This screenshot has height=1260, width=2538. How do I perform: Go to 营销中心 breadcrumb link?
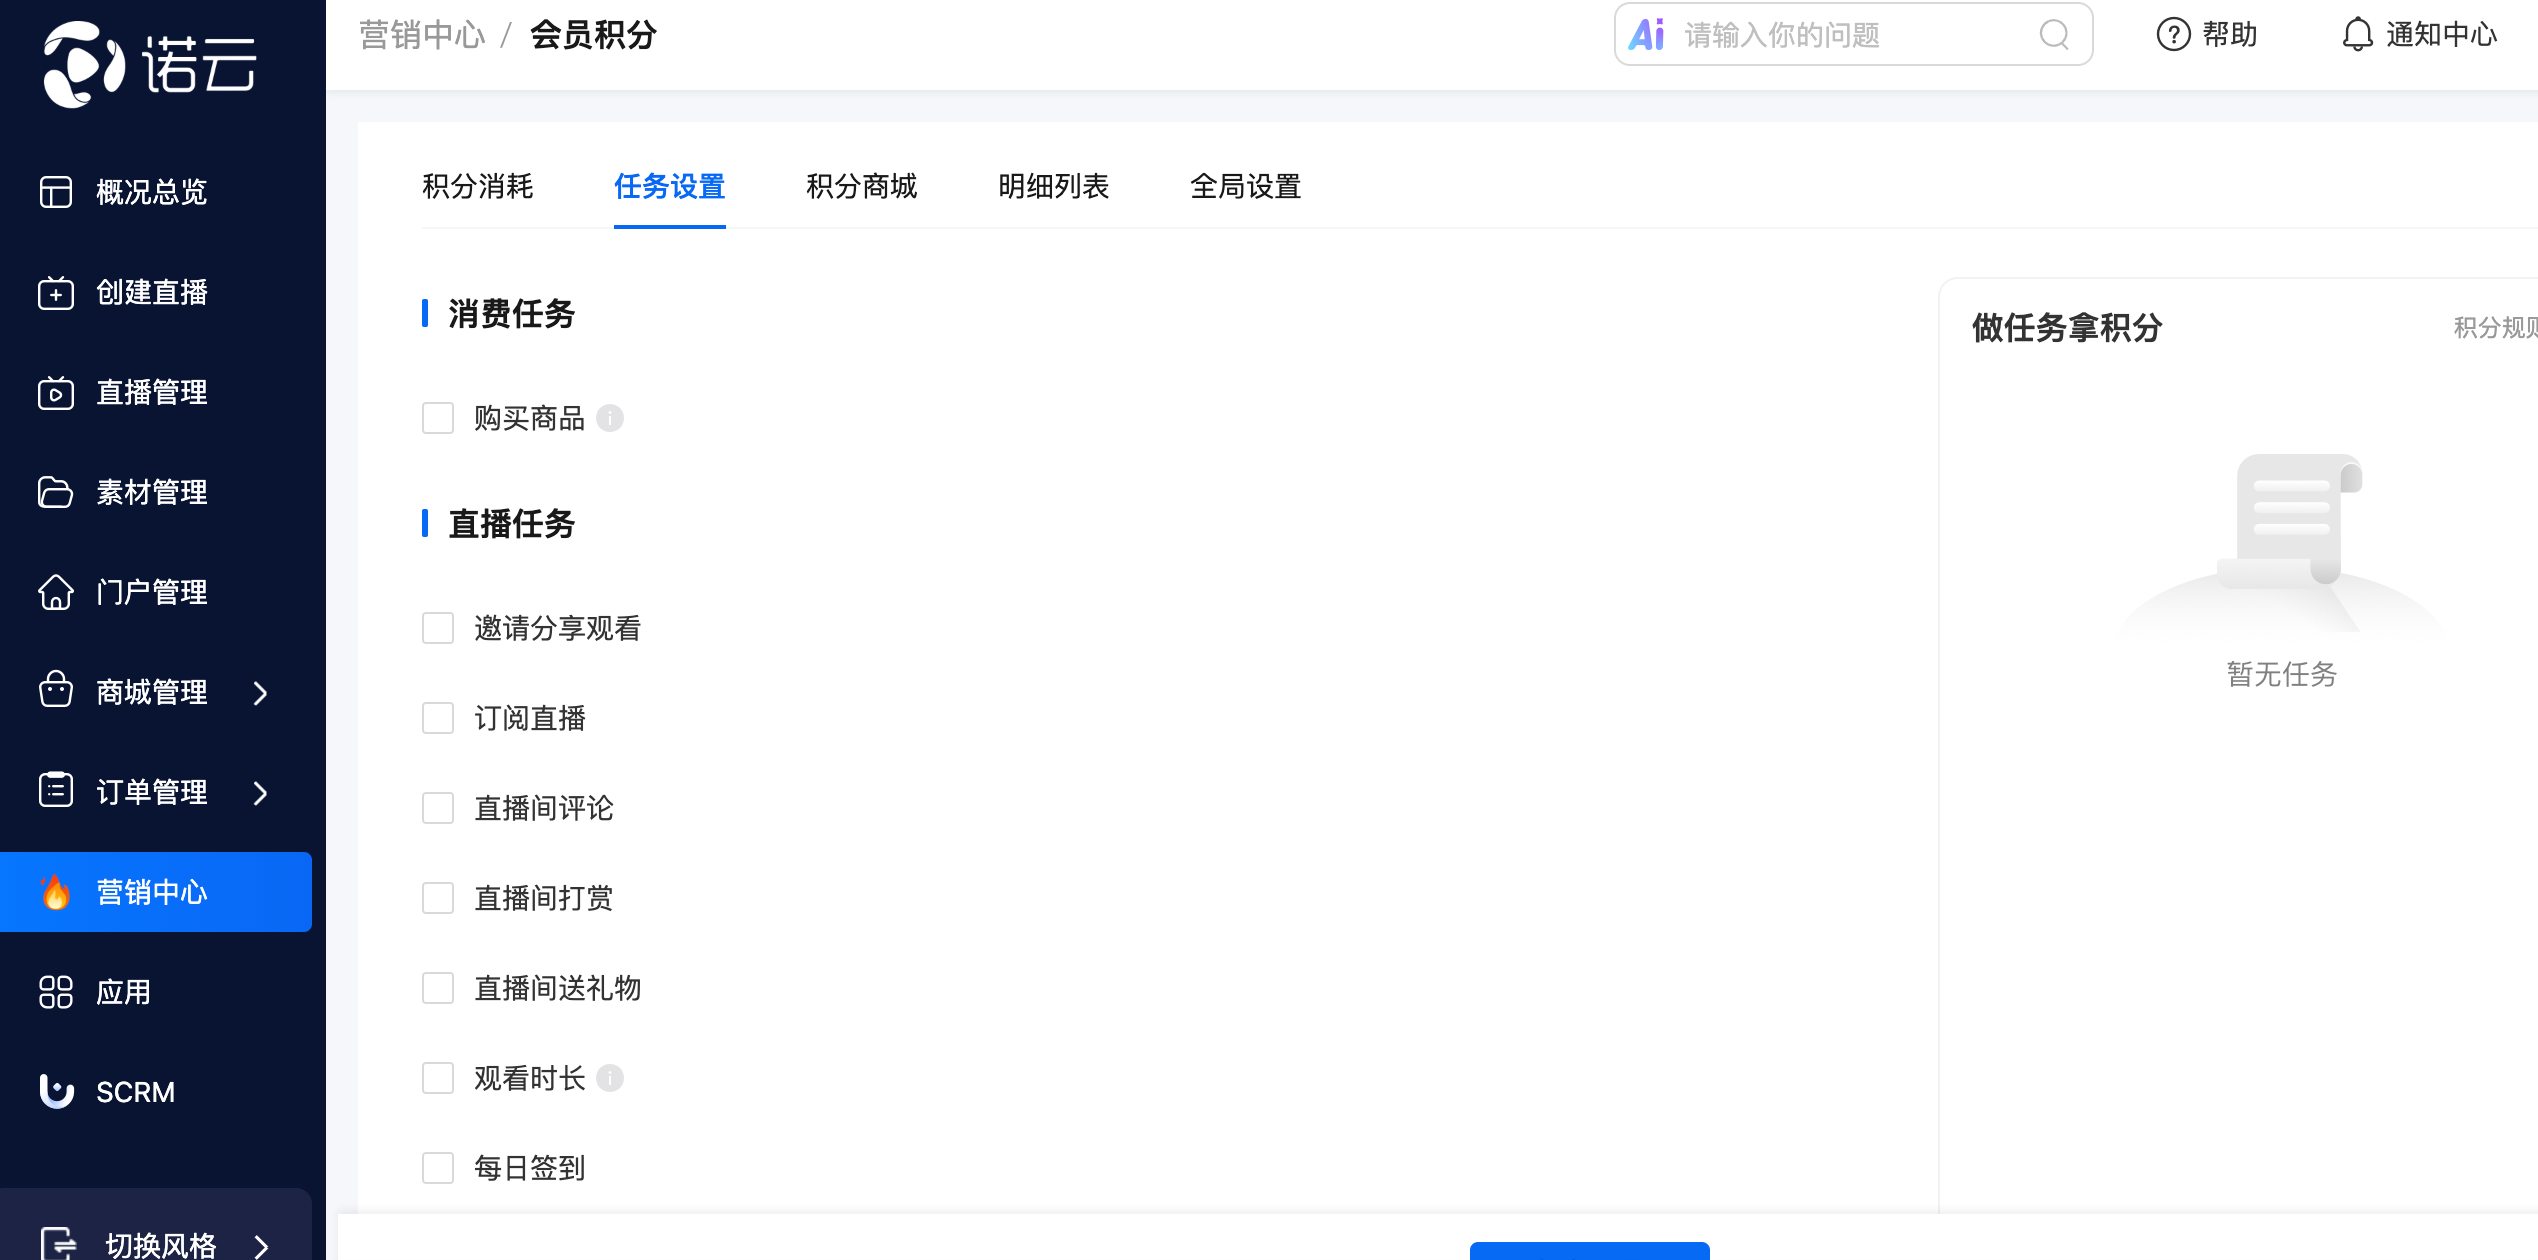[422, 35]
